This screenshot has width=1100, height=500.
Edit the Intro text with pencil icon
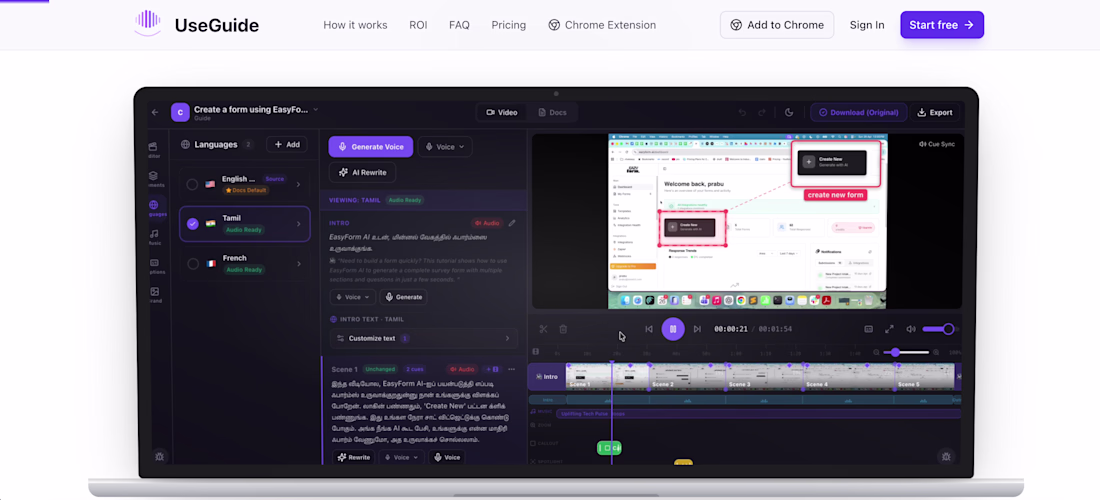(x=512, y=223)
